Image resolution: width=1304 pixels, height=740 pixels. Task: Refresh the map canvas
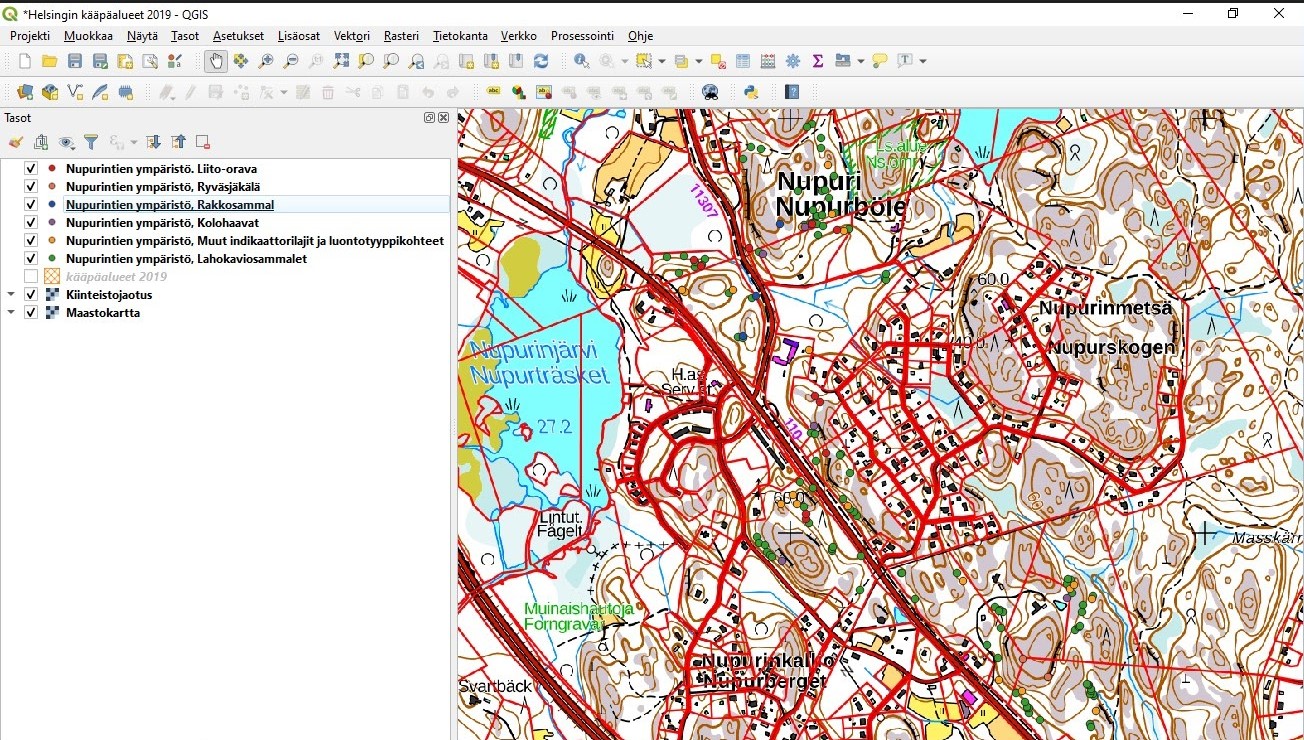(541, 61)
